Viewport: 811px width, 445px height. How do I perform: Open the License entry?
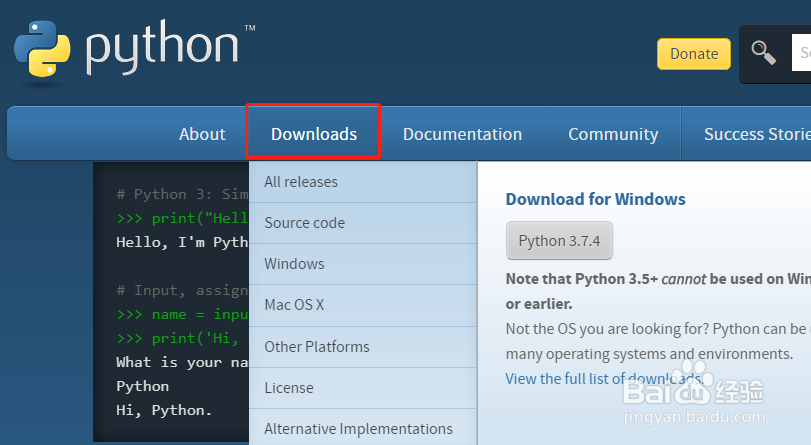(x=363, y=388)
